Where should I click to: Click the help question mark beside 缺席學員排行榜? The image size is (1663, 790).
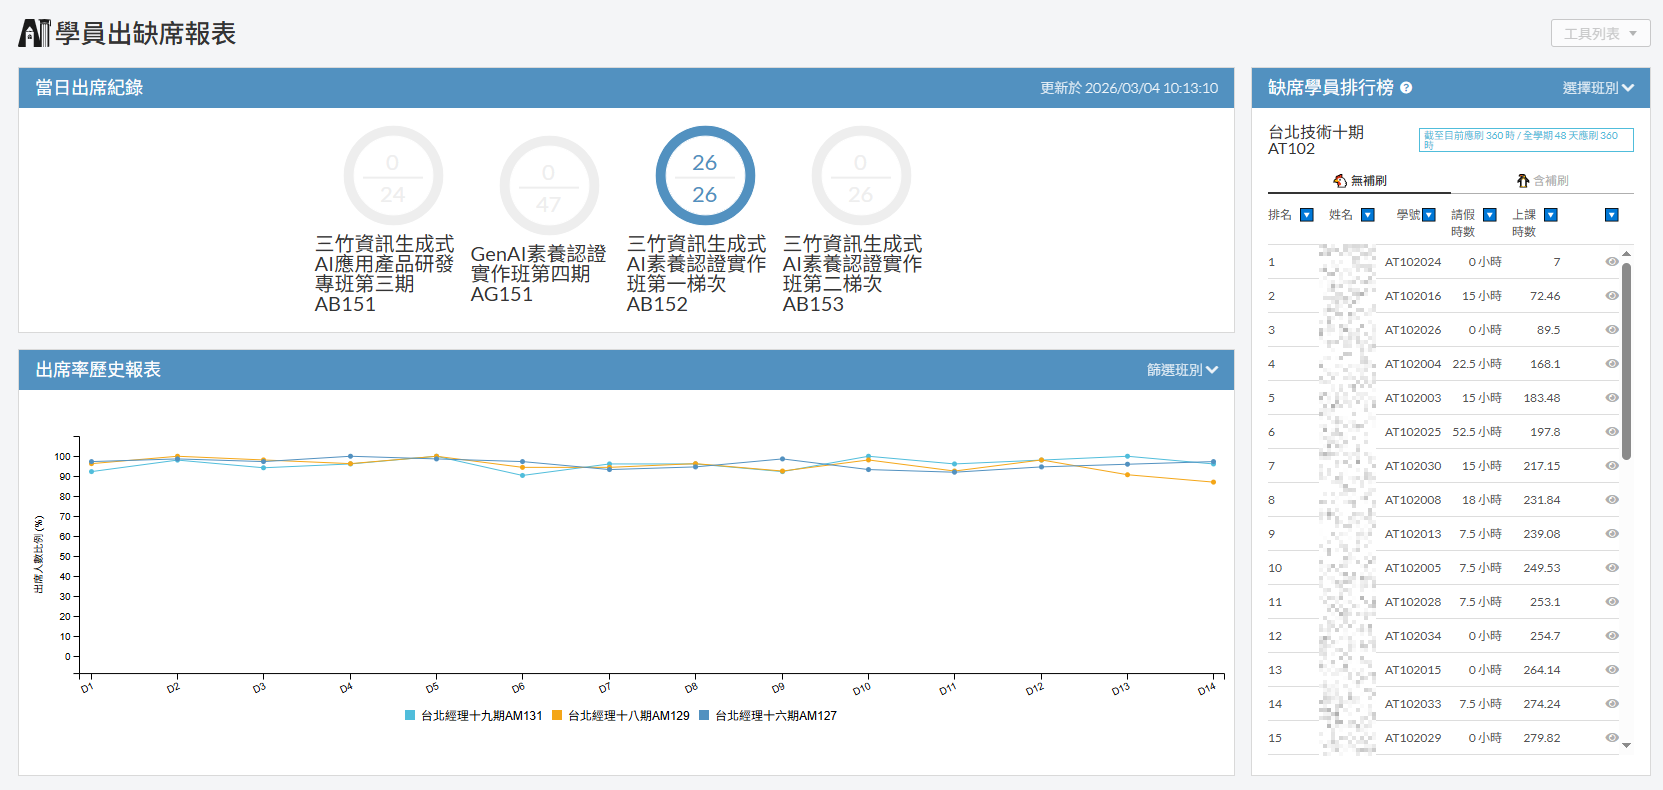[x=1406, y=88]
